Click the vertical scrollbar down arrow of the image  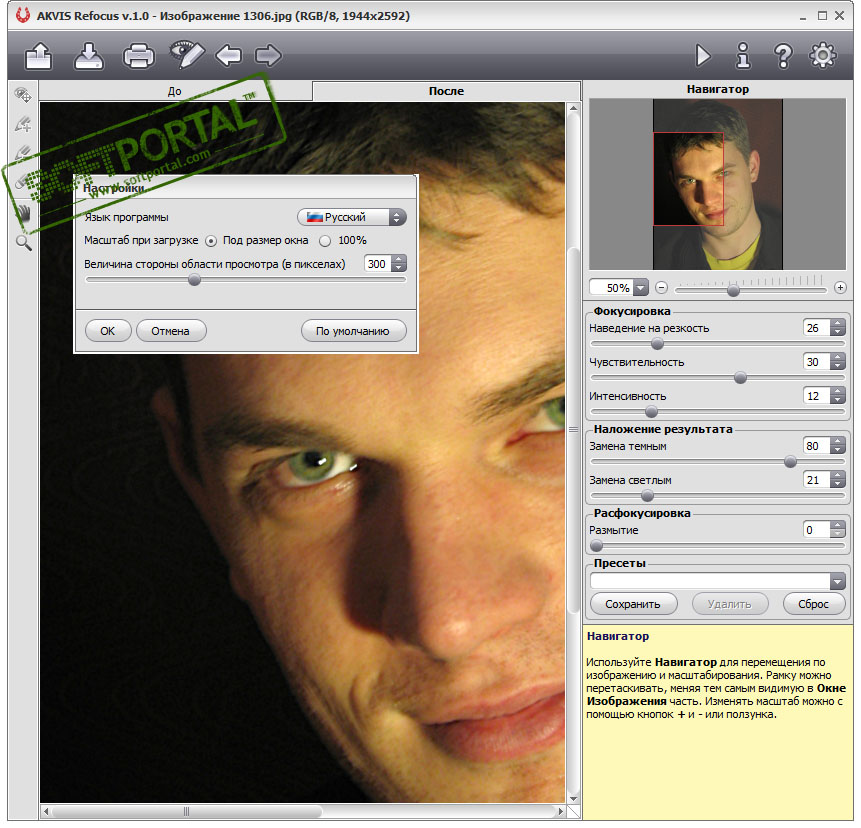point(573,799)
